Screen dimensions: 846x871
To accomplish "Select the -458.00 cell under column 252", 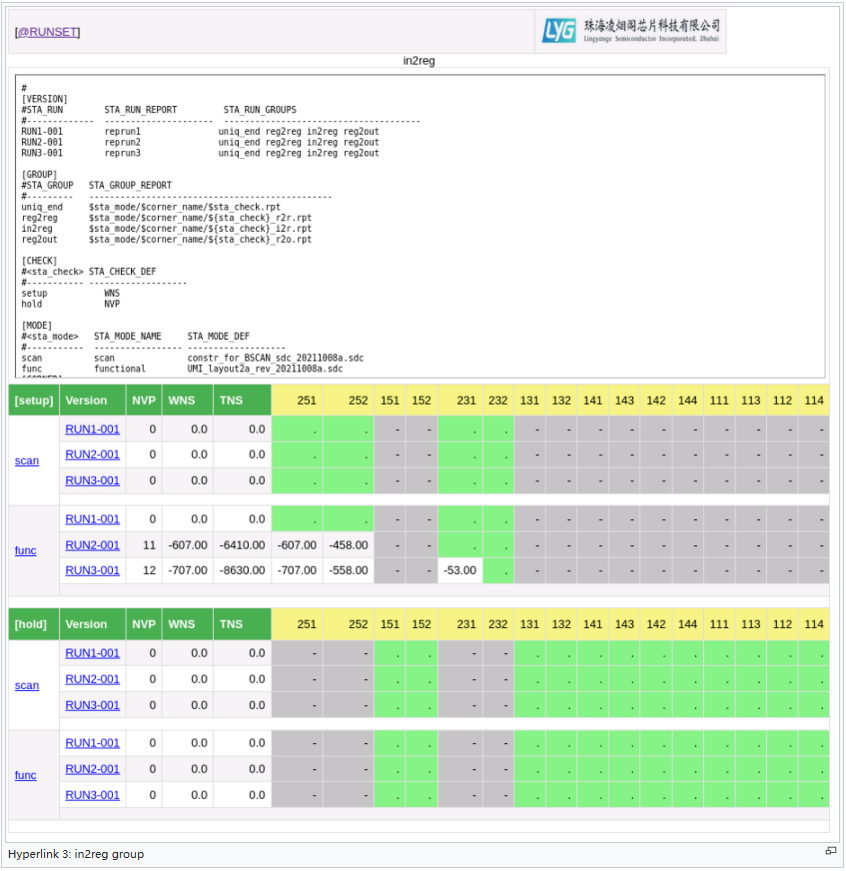I will point(348,545).
